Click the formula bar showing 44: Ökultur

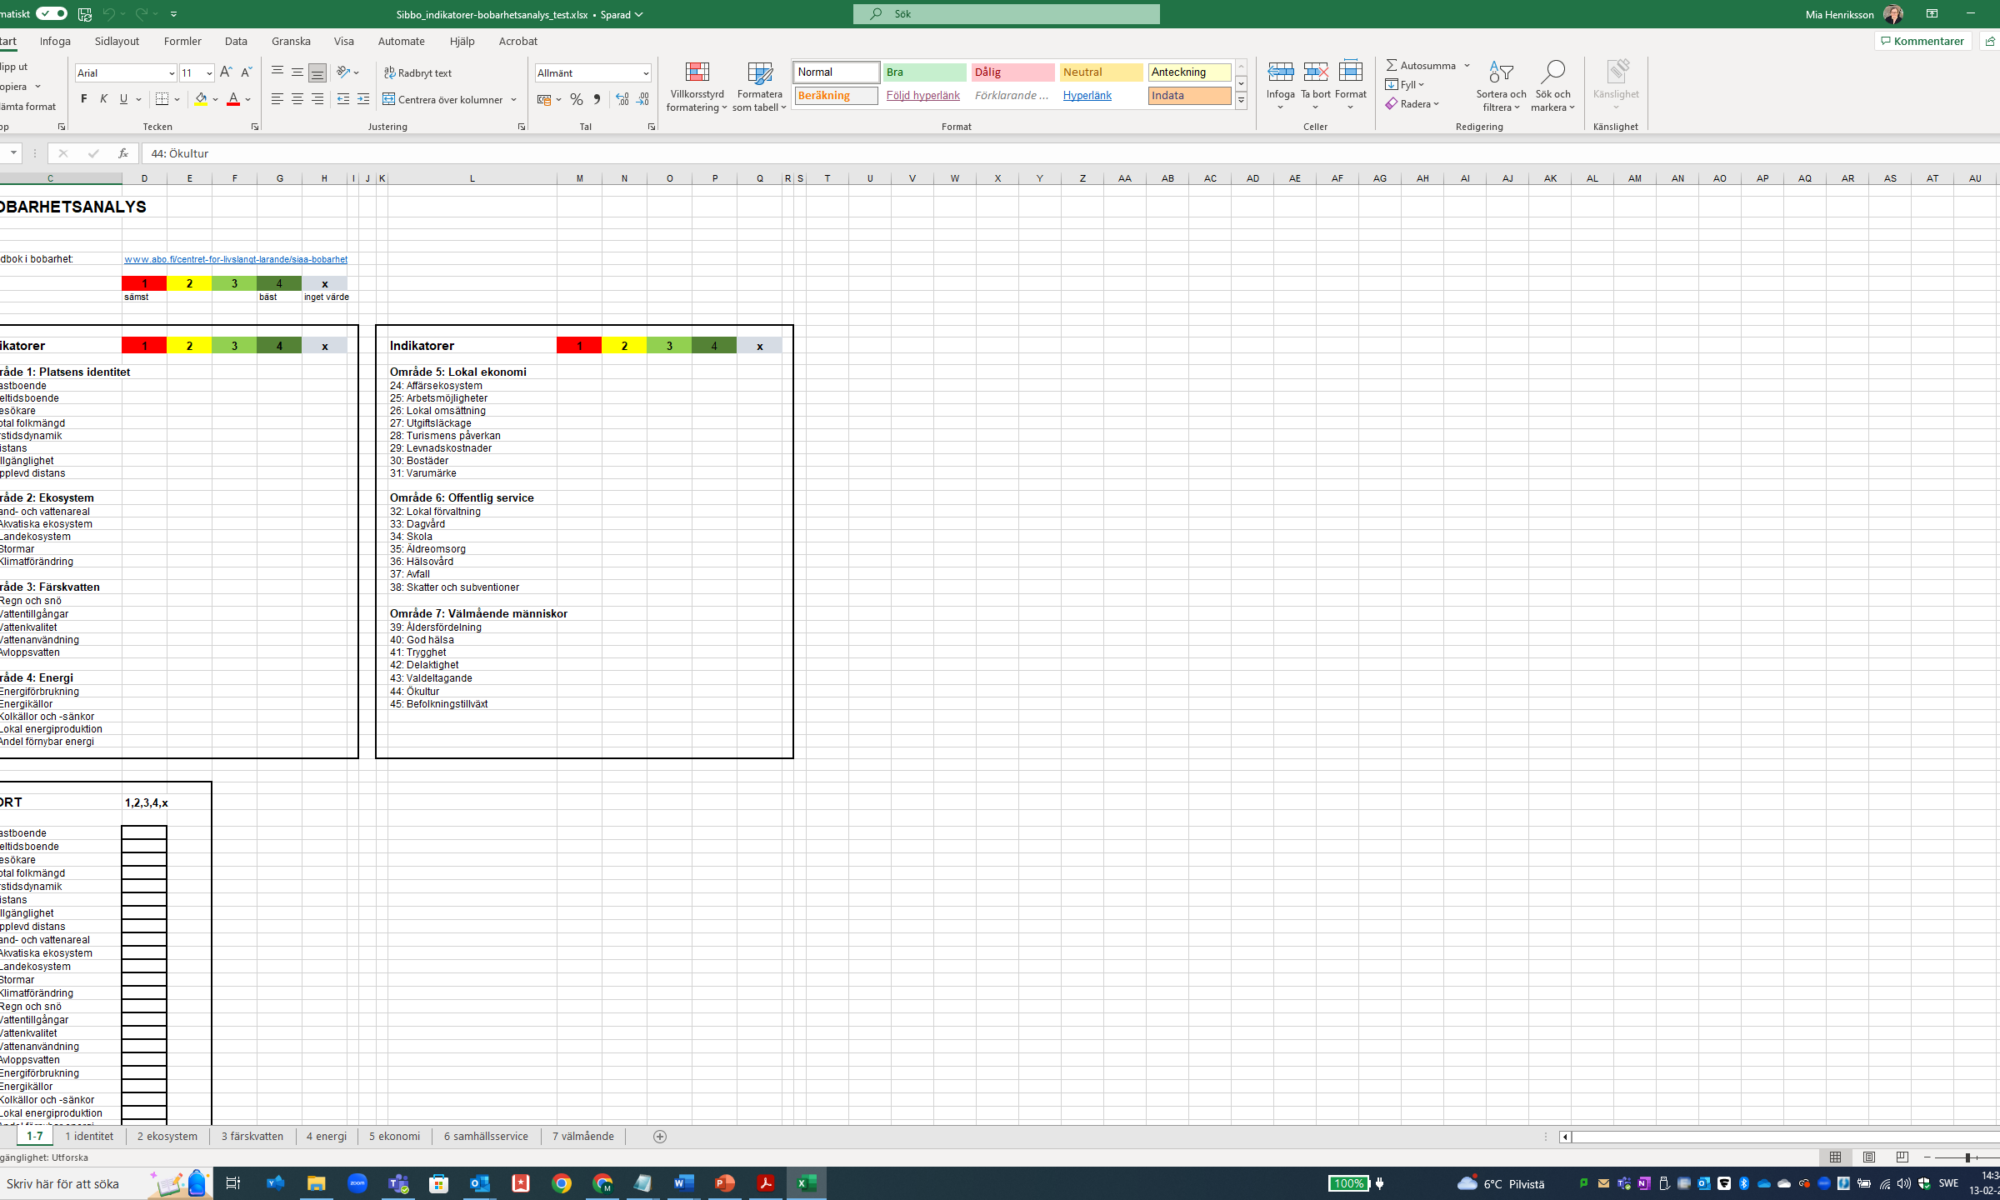click(1070, 153)
